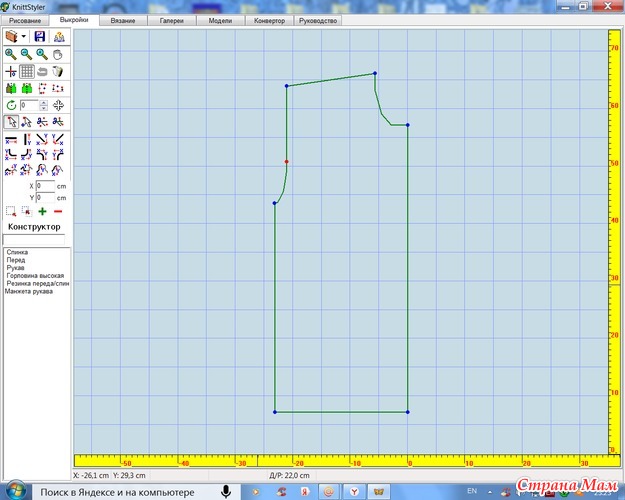
Task: Open the Руководство tab
Action: [319, 20]
